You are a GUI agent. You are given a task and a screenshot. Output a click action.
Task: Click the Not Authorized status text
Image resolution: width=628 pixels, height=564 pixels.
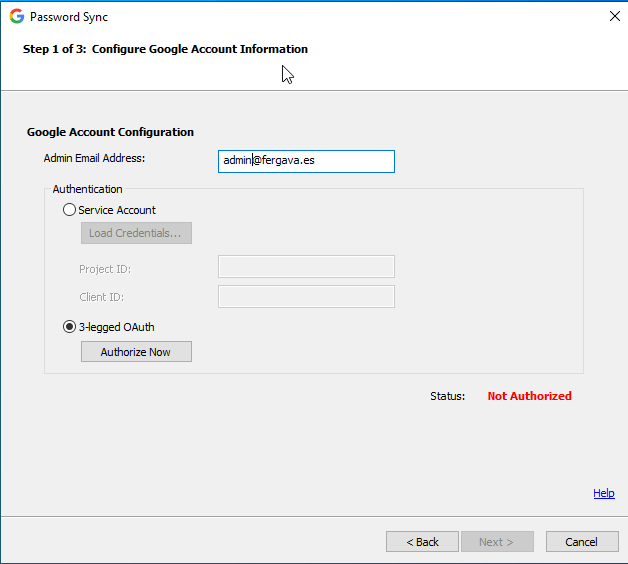(x=529, y=396)
